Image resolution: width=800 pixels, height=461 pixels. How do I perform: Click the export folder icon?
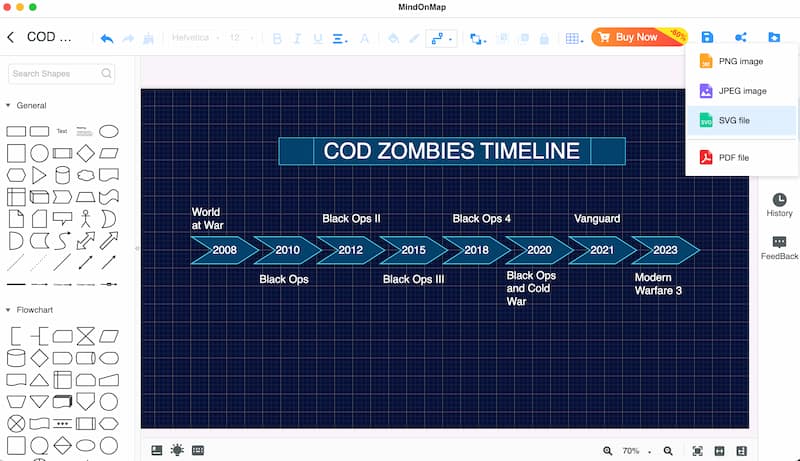pyautogui.click(x=774, y=37)
